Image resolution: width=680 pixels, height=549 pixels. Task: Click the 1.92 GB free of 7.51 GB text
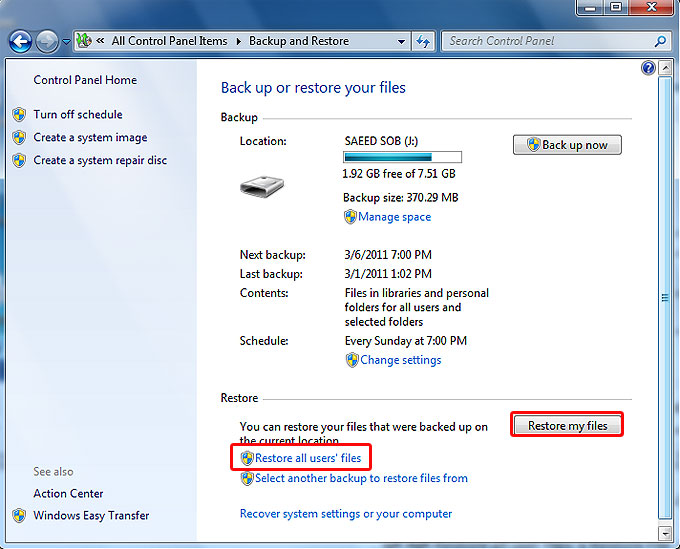pos(399,174)
